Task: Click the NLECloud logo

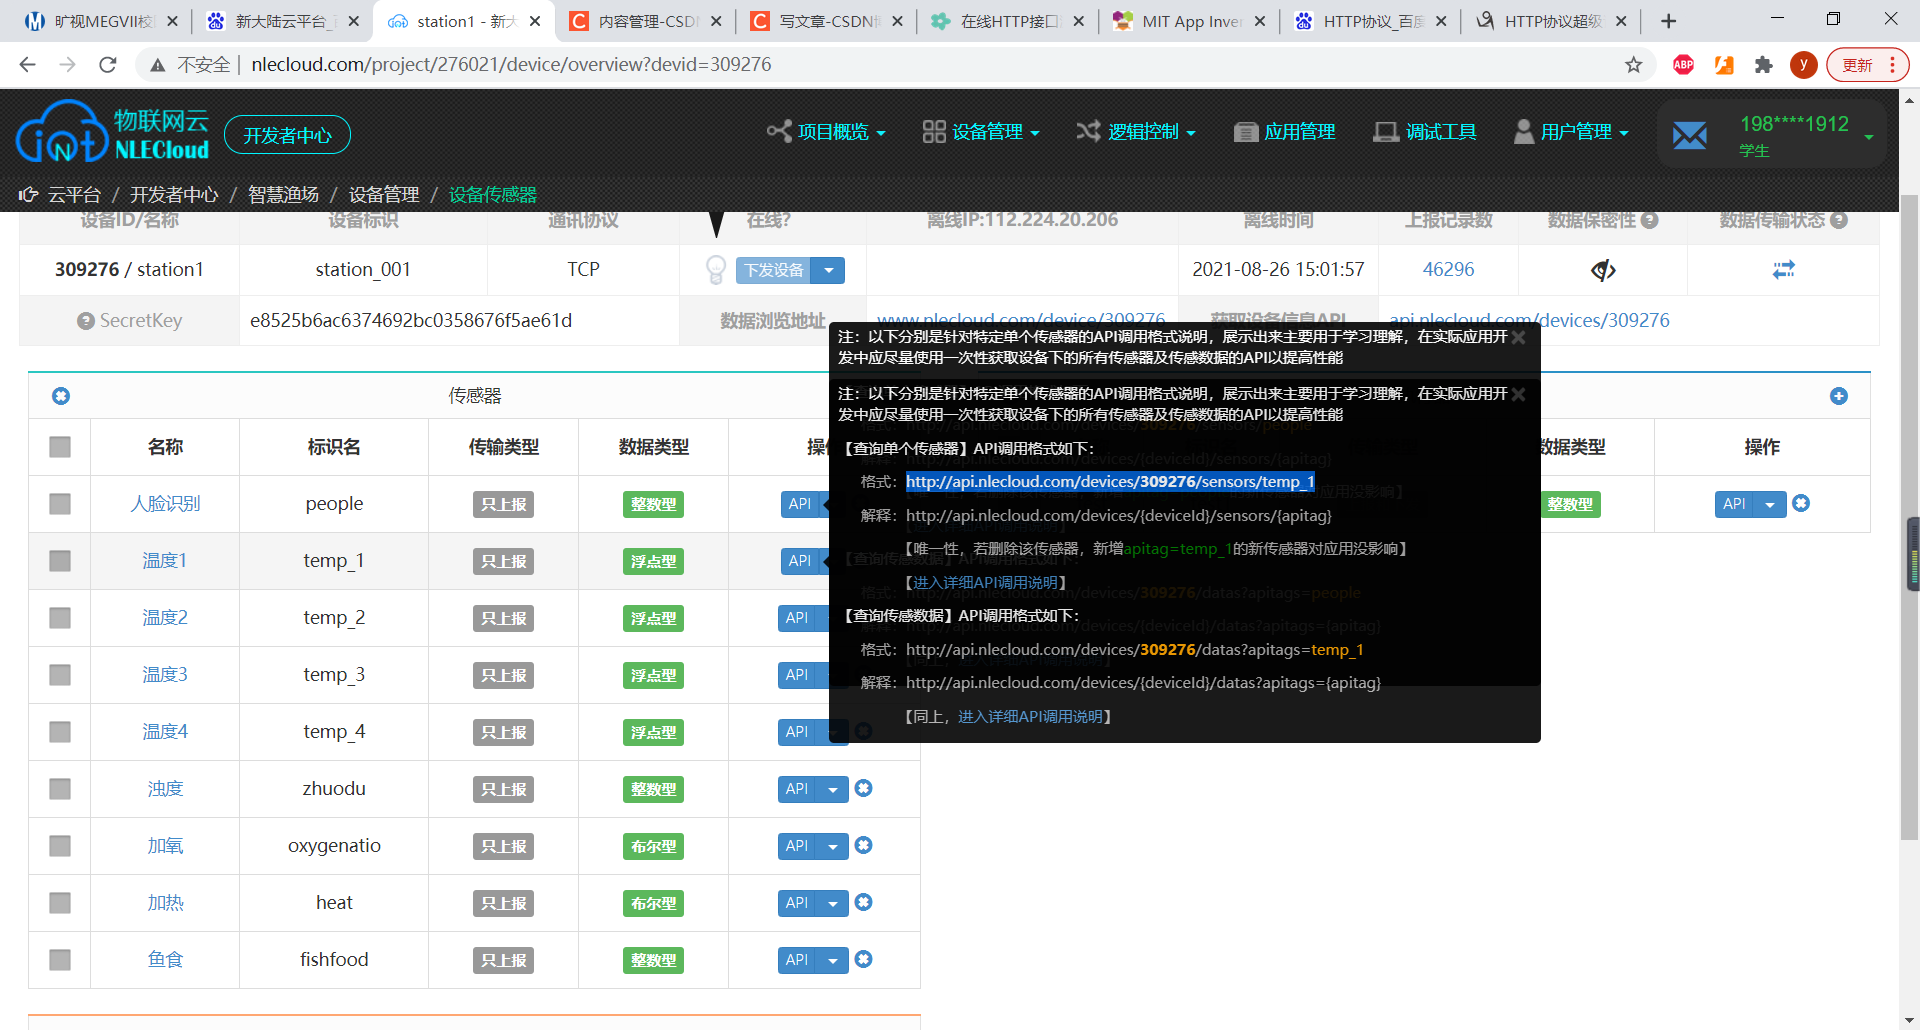Action: (x=113, y=133)
